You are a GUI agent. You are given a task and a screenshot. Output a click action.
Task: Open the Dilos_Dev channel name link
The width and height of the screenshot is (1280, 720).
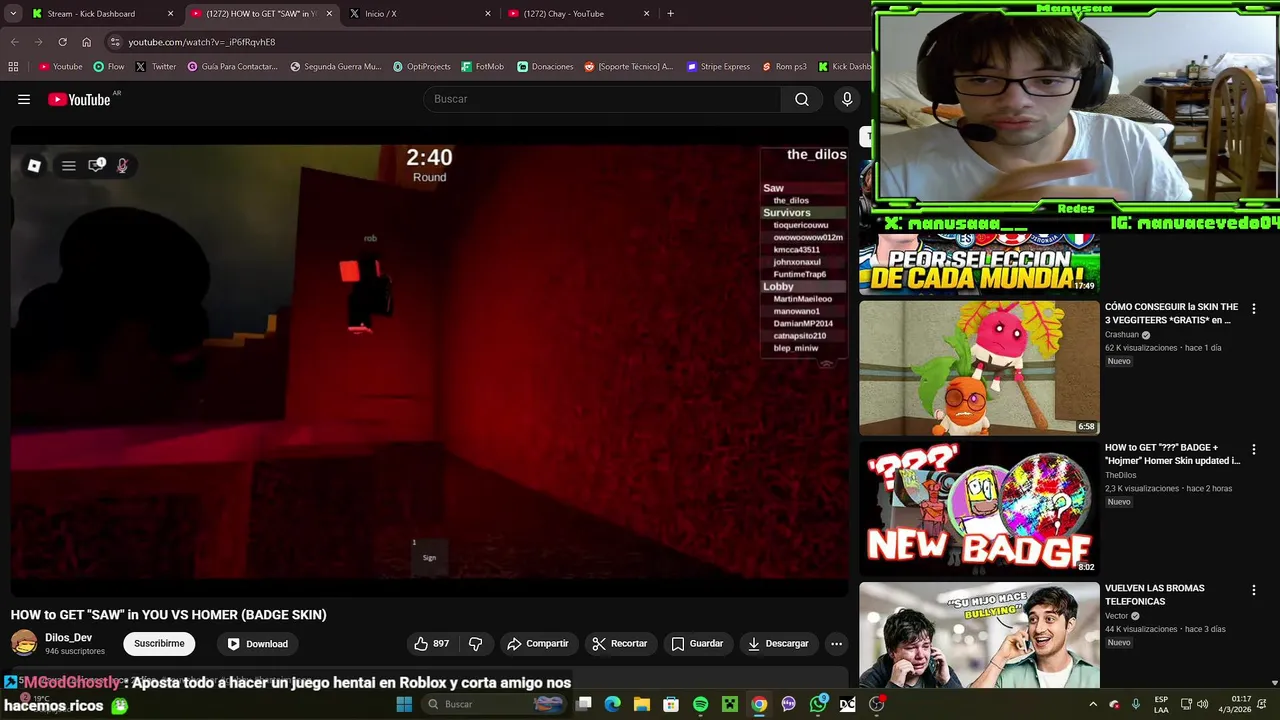(68, 638)
